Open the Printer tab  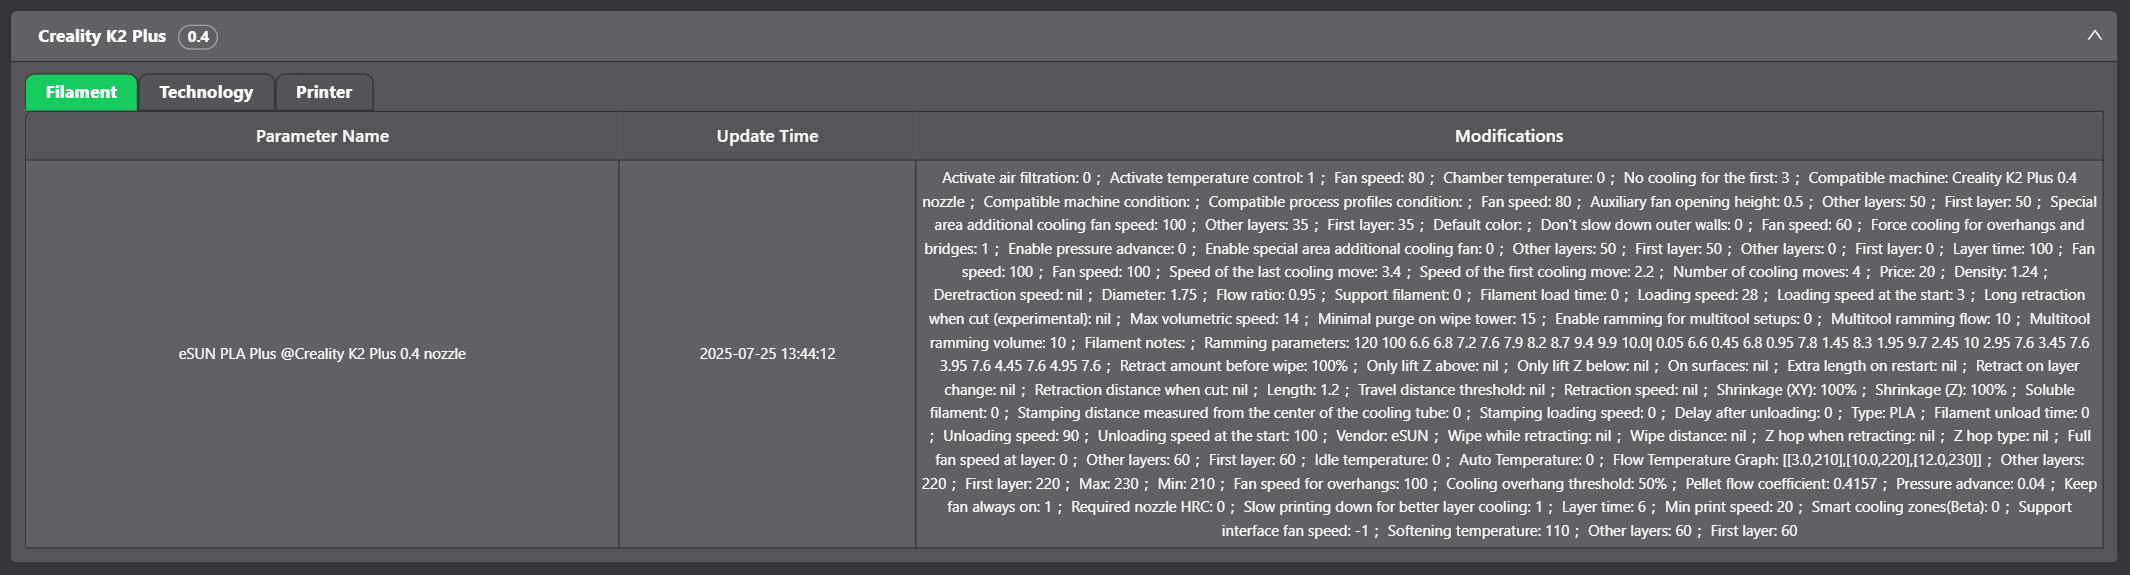[x=324, y=92]
